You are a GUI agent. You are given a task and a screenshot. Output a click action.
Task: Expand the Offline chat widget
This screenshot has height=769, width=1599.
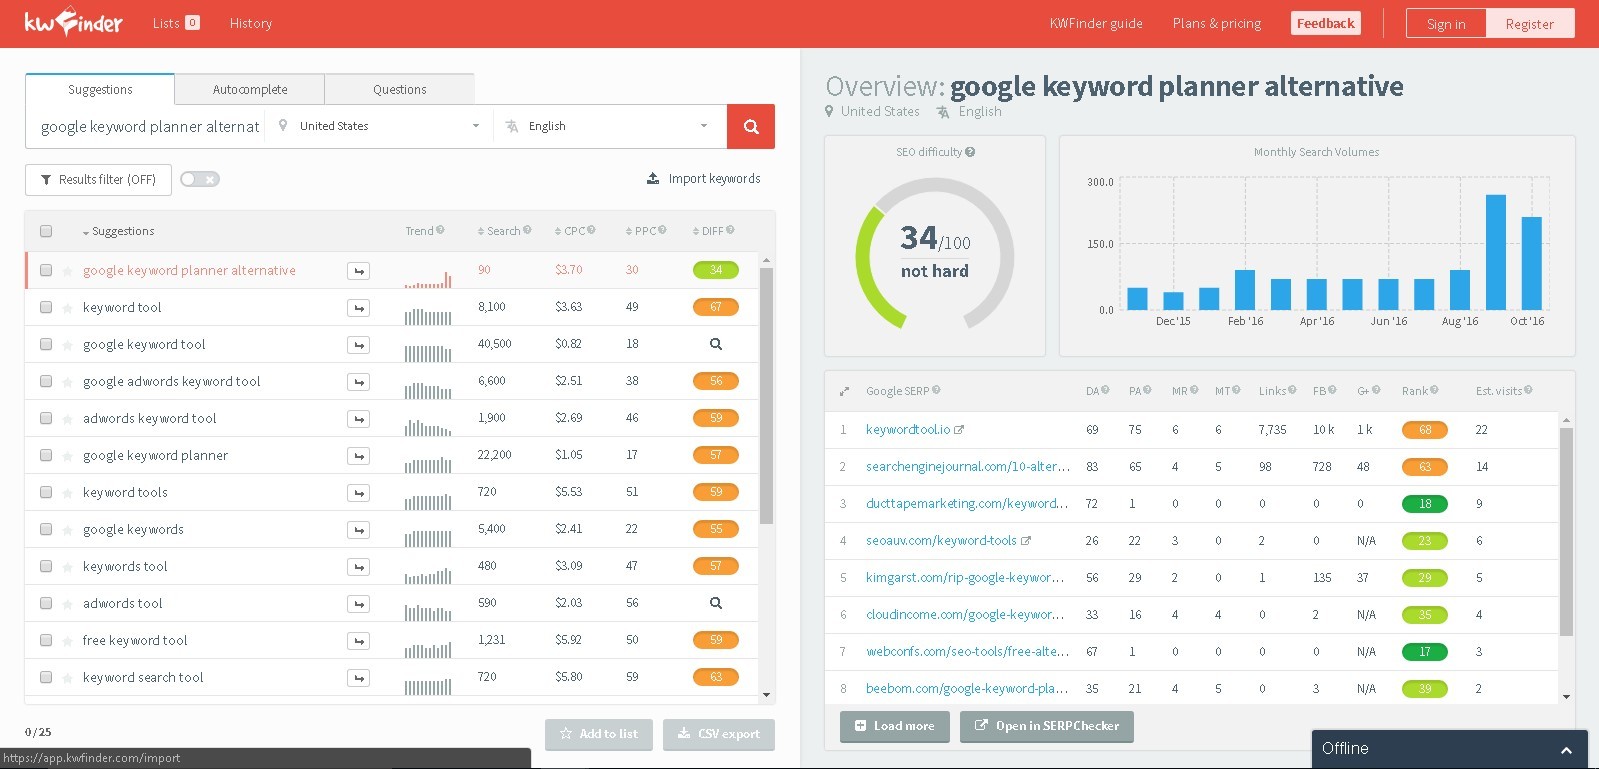[x=1449, y=749]
